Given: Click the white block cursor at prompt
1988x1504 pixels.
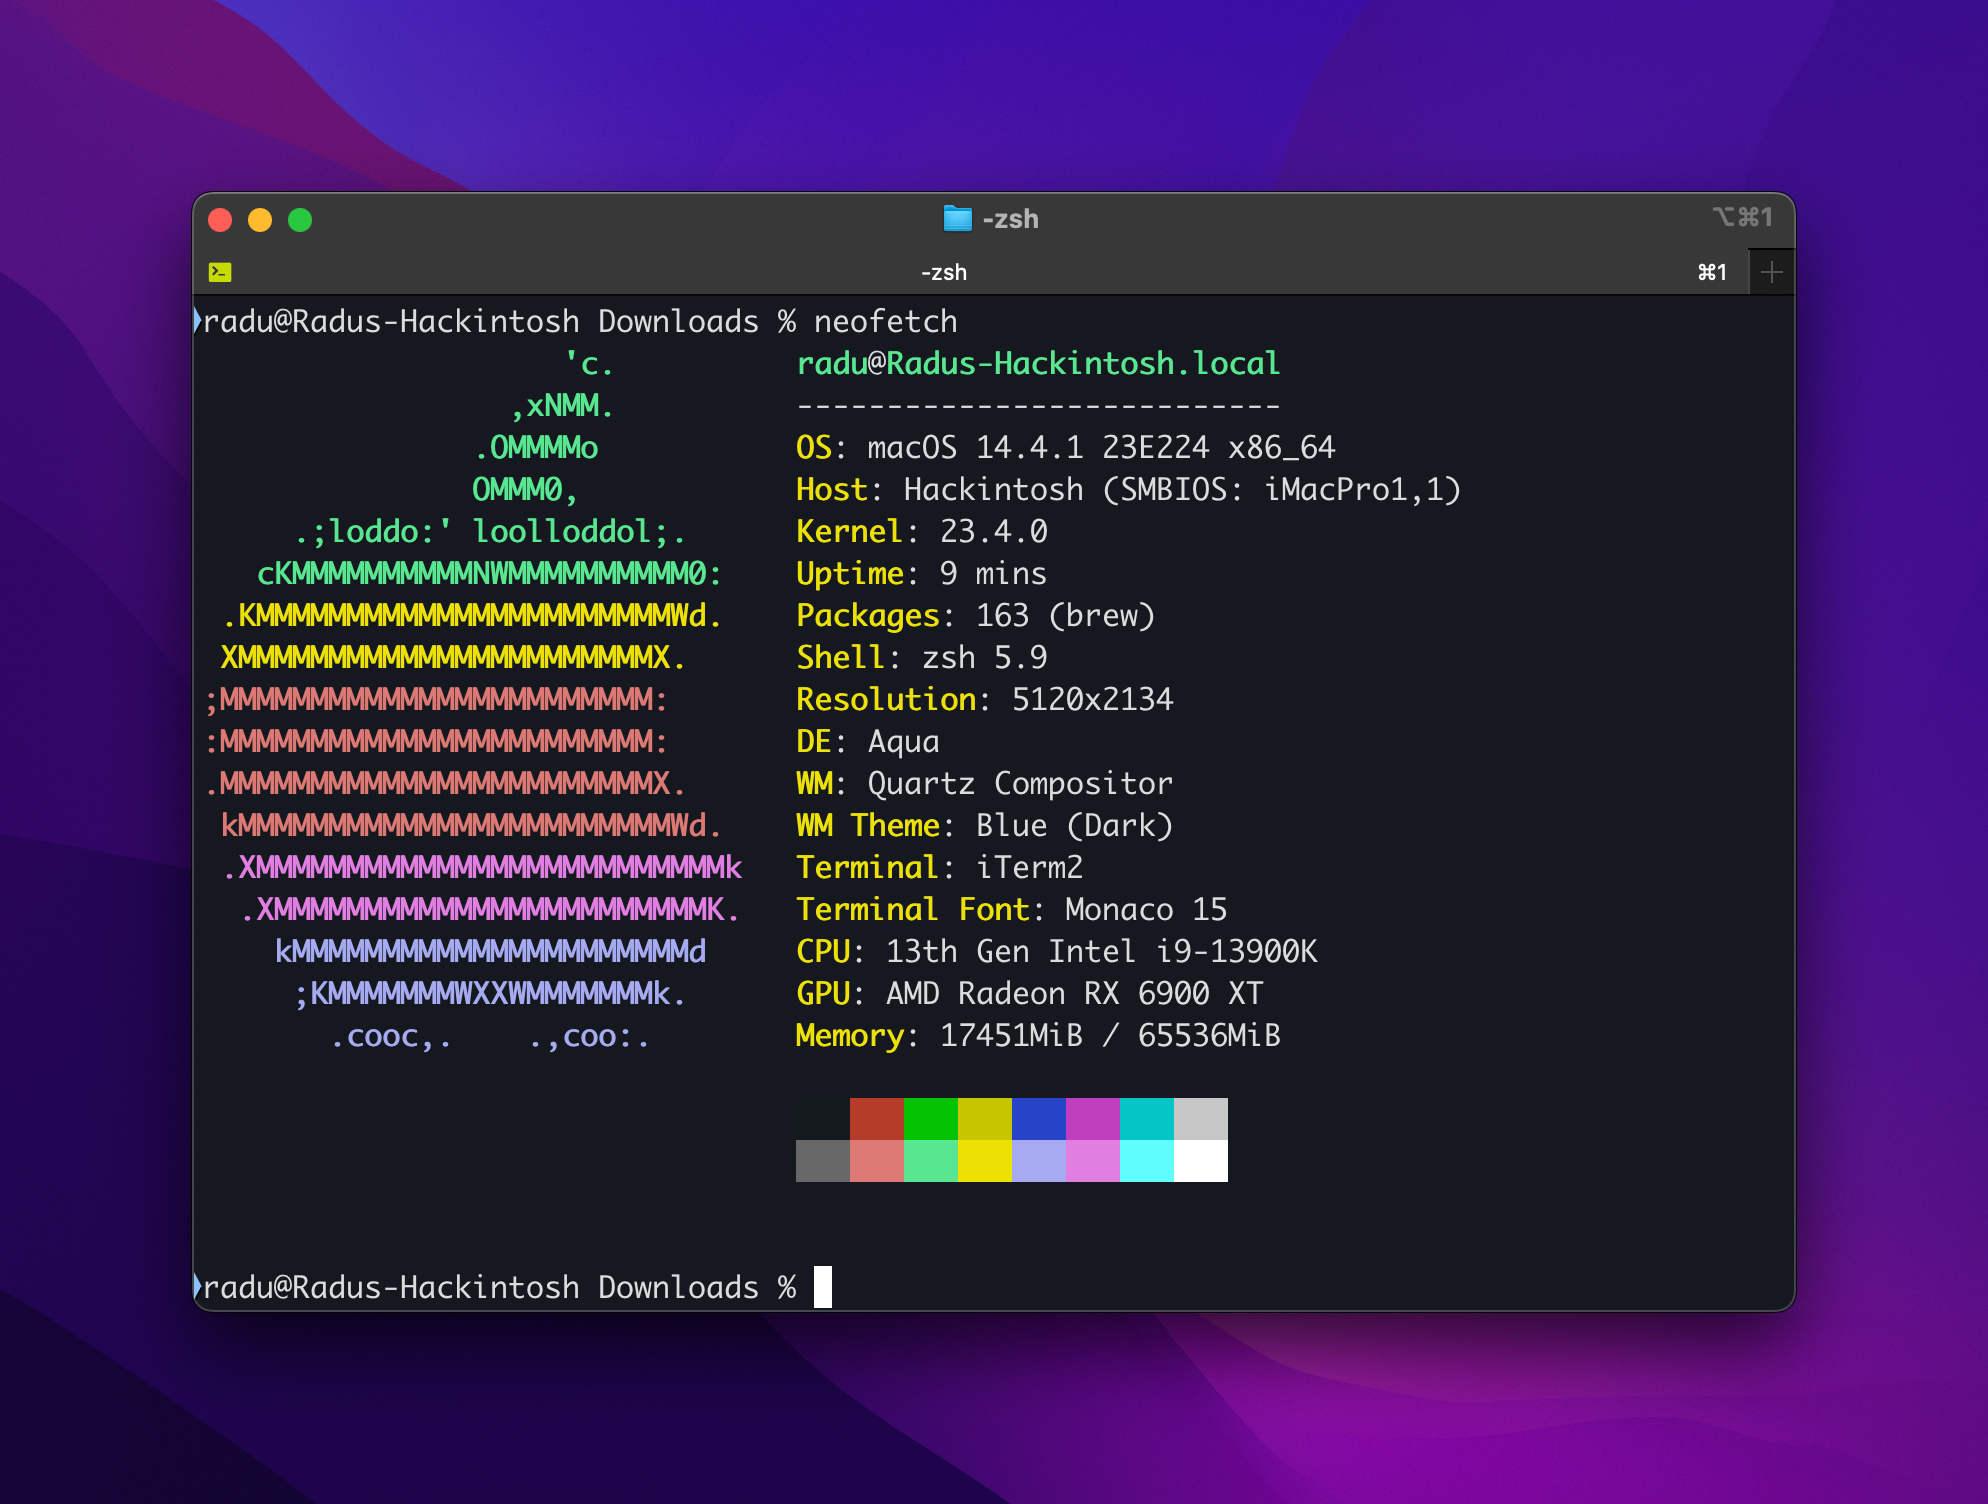Looking at the screenshot, I should click(822, 1287).
